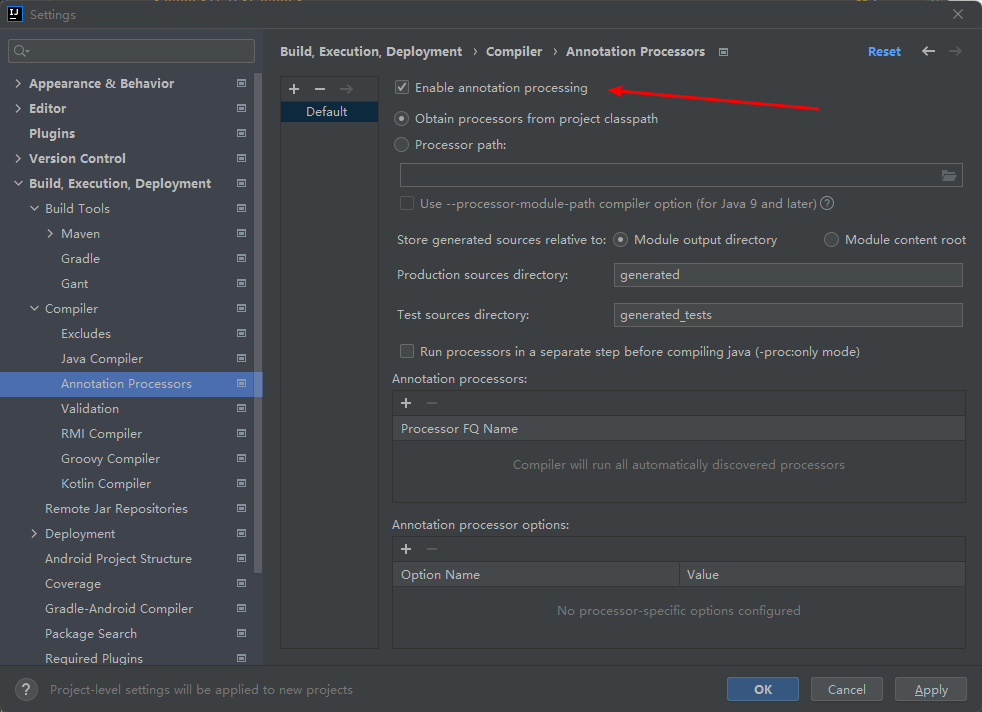Click the project-level settings icon beside the breadcrumb

pyautogui.click(x=724, y=52)
